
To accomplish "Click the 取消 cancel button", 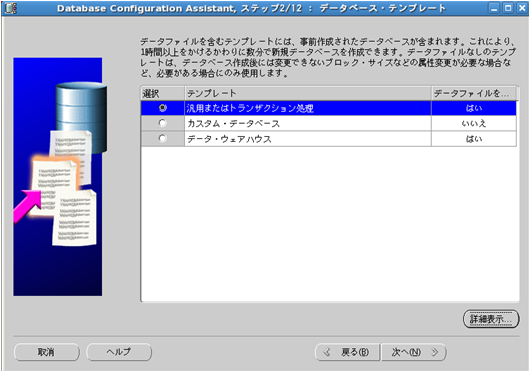I will tap(46, 352).
